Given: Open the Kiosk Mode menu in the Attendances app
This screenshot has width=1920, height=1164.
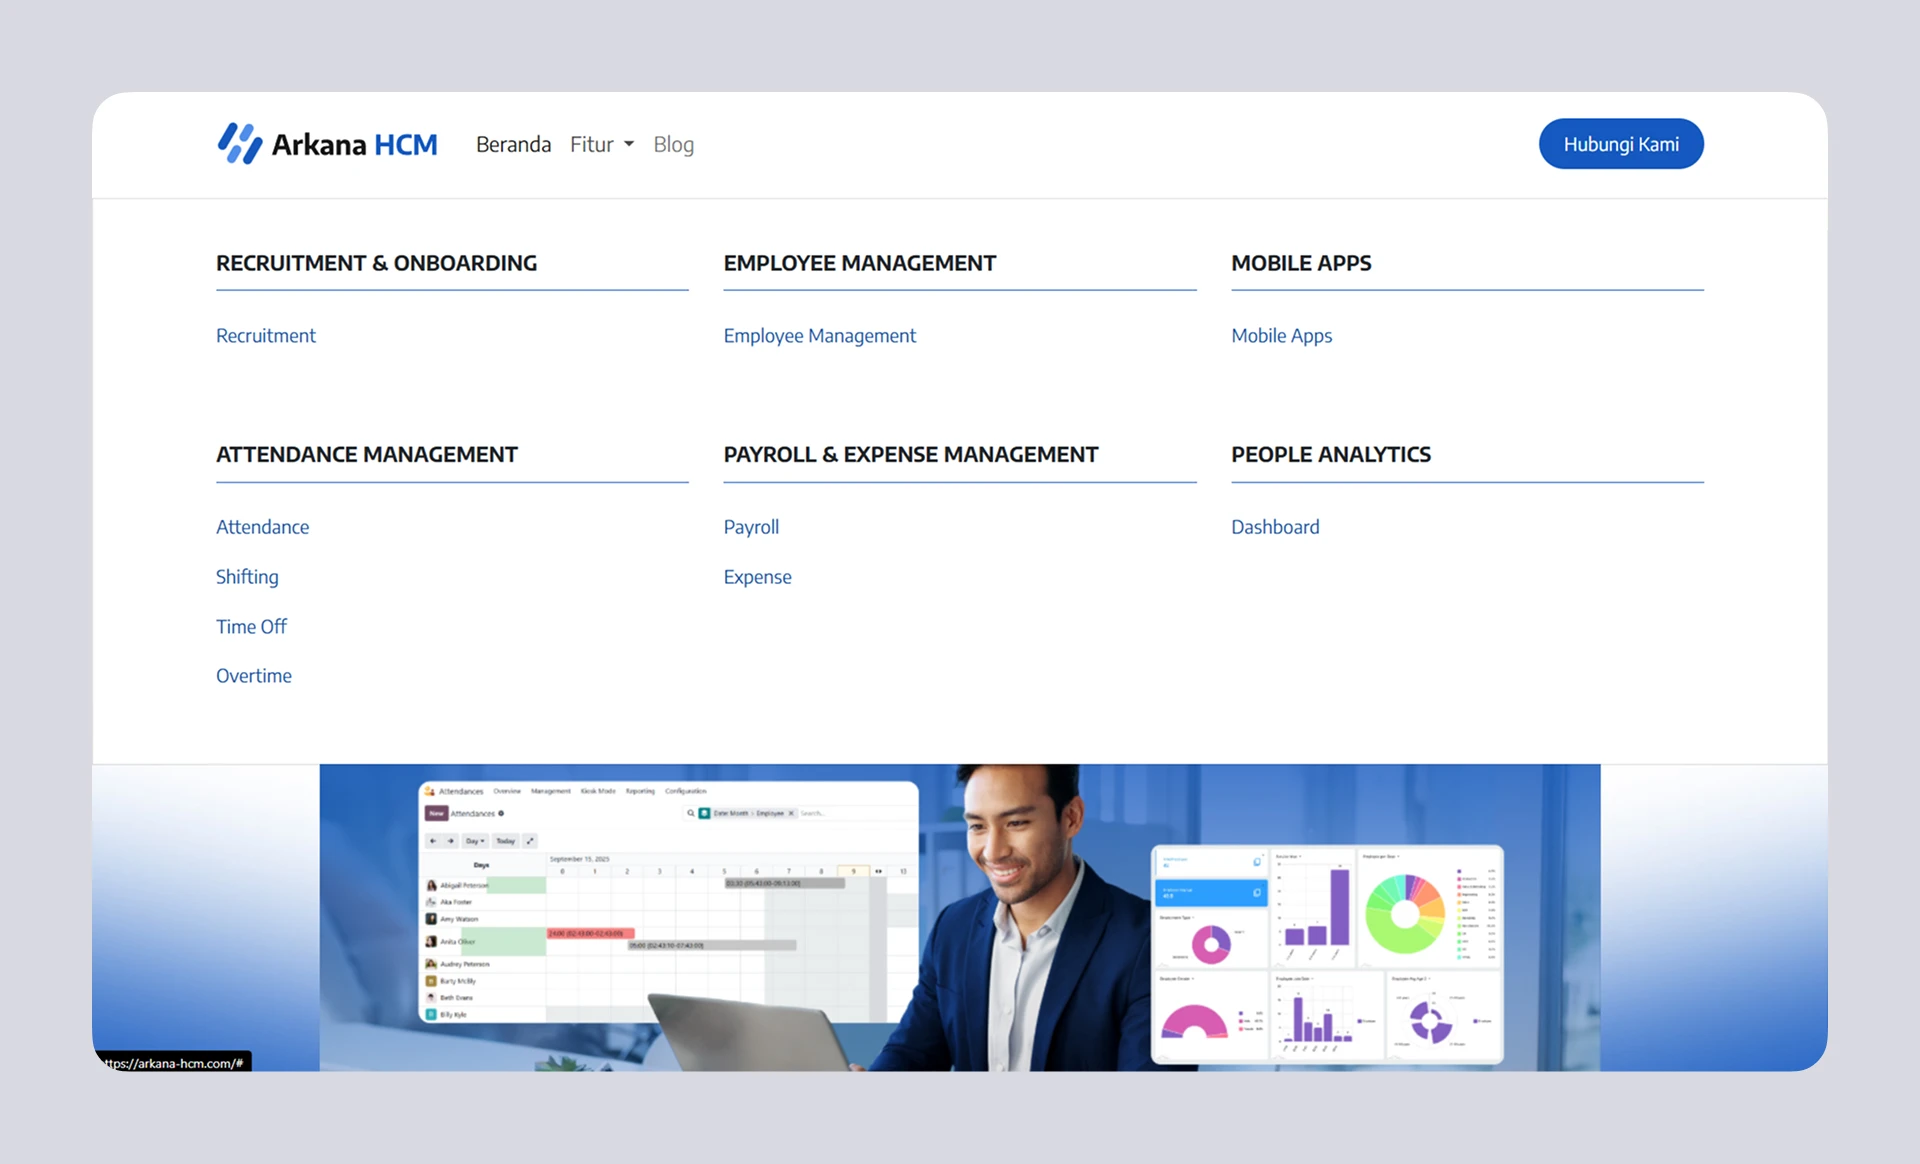Looking at the screenshot, I should click(x=598, y=791).
